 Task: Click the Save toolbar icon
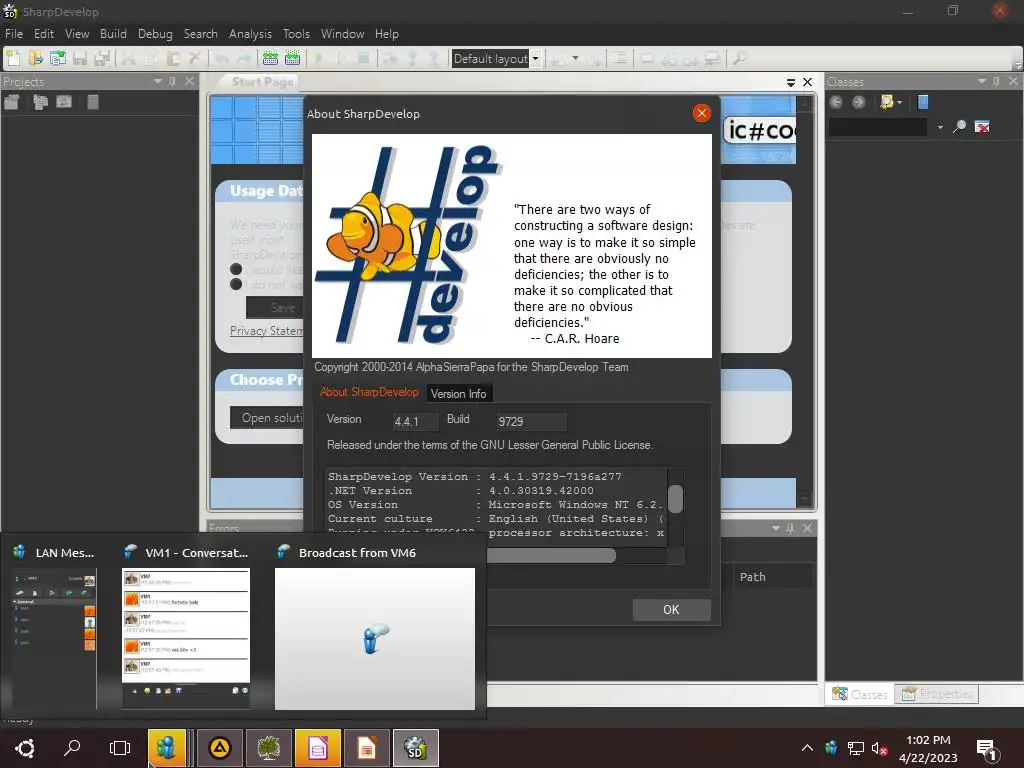pos(80,59)
